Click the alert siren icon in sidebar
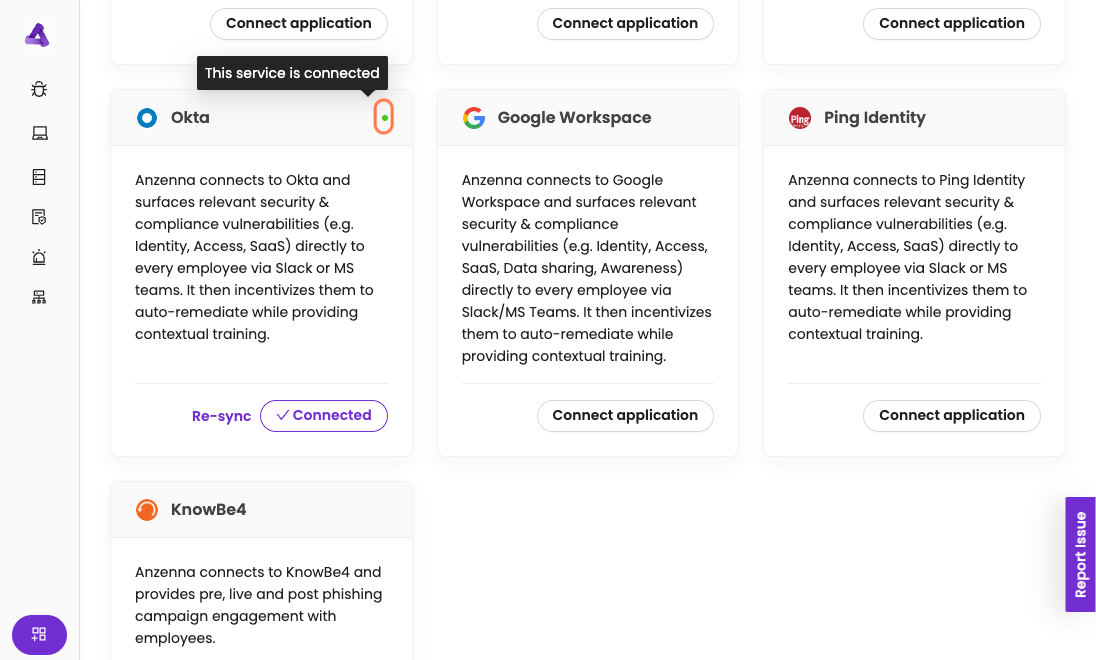Image resolution: width=1096 pixels, height=660 pixels. pyautogui.click(x=39, y=257)
